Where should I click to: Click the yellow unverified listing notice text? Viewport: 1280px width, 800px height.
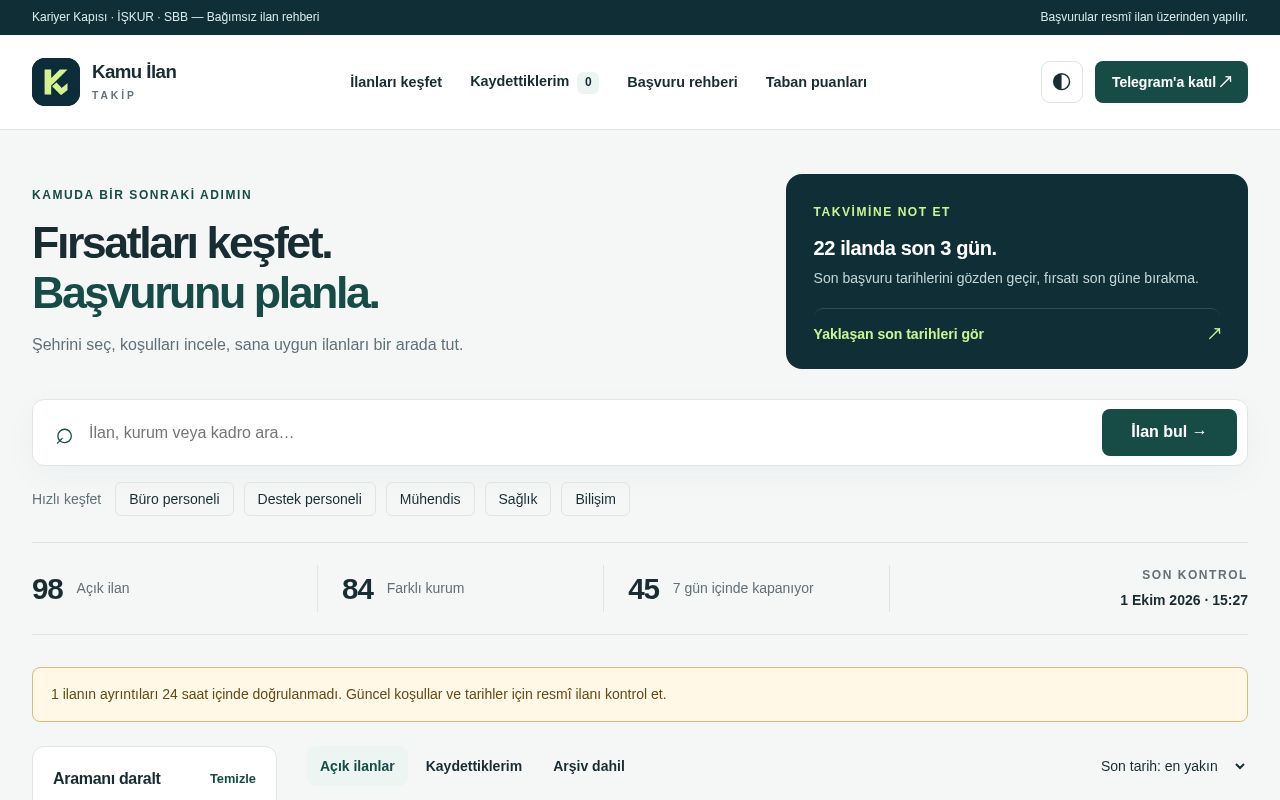click(x=358, y=694)
